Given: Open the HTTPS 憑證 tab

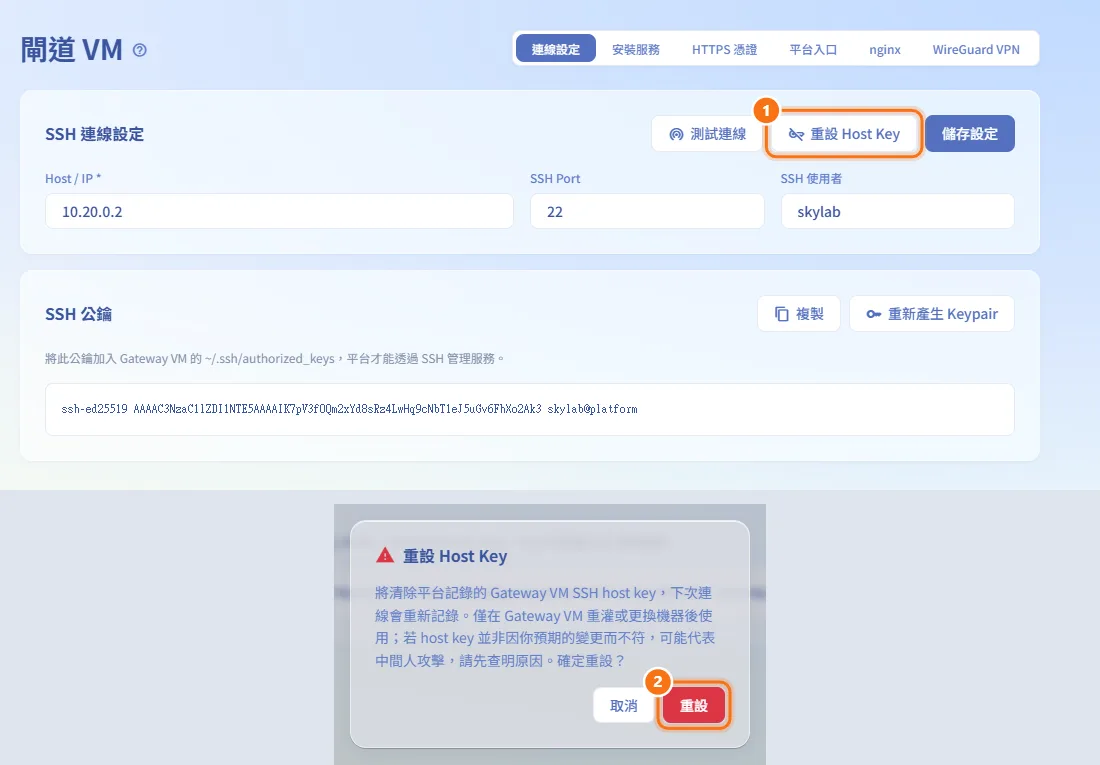Looking at the screenshot, I should pyautogui.click(x=724, y=49).
